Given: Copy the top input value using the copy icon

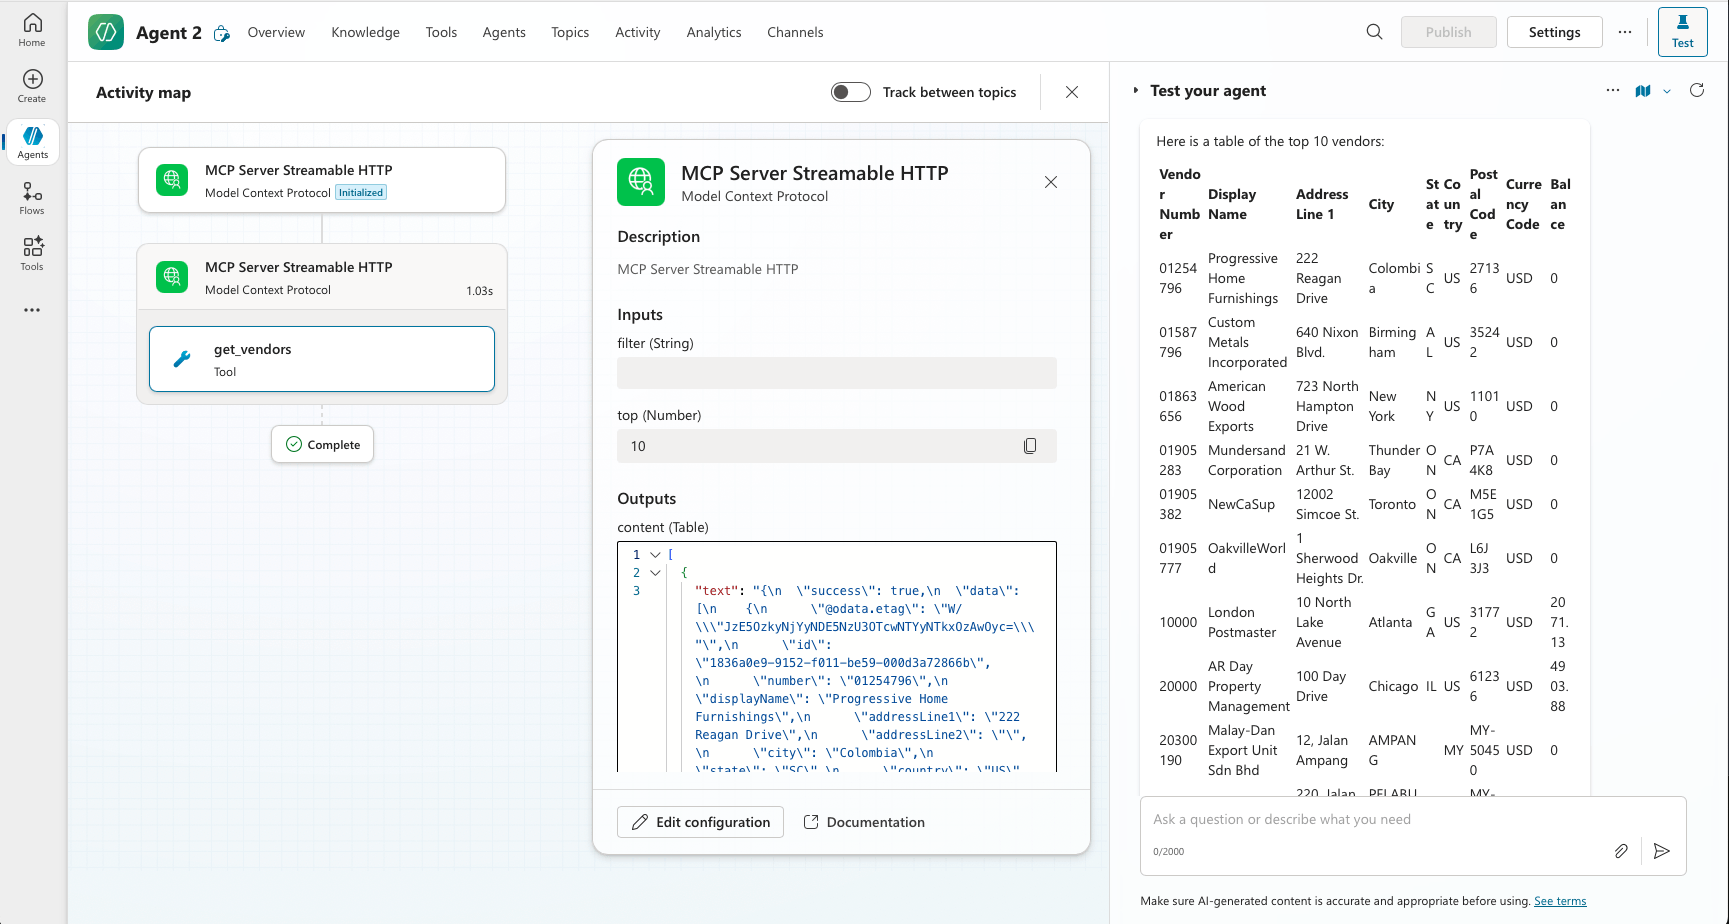Looking at the screenshot, I should tap(1030, 445).
